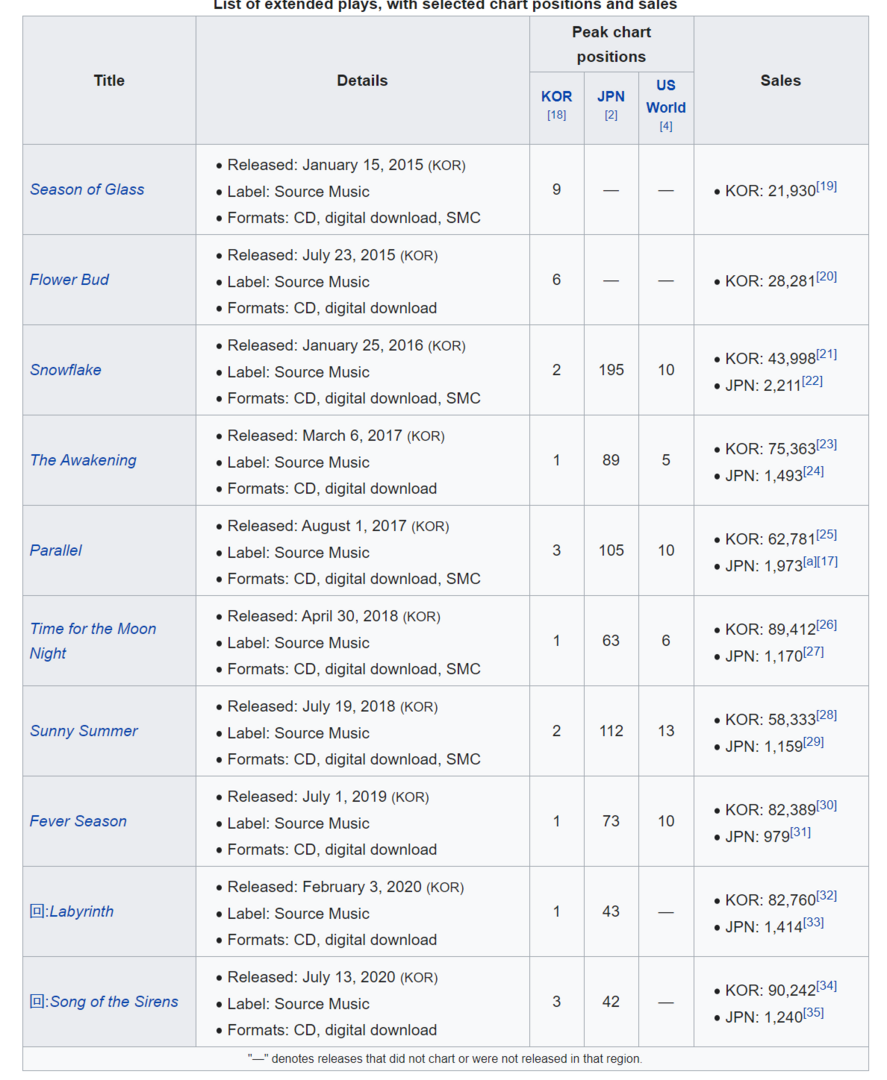Click the JPN peak value 195
Screen dimensions: 887x1080
coord(611,370)
